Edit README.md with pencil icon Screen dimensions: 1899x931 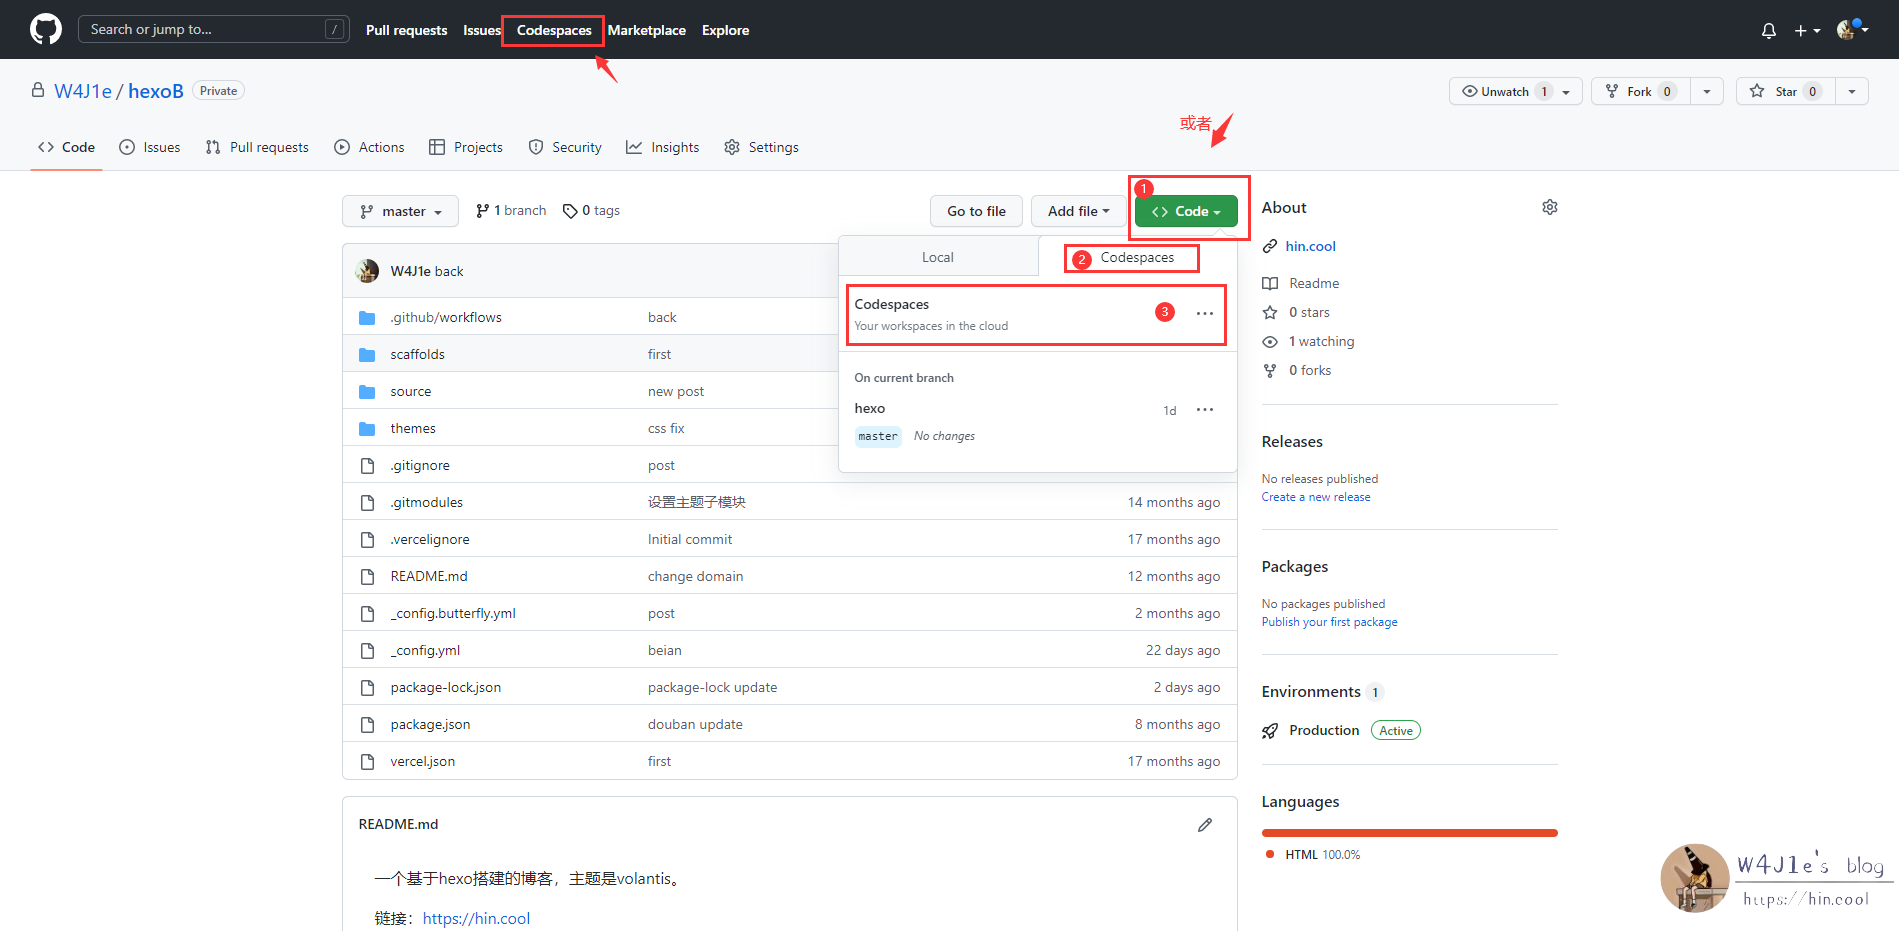tap(1204, 825)
